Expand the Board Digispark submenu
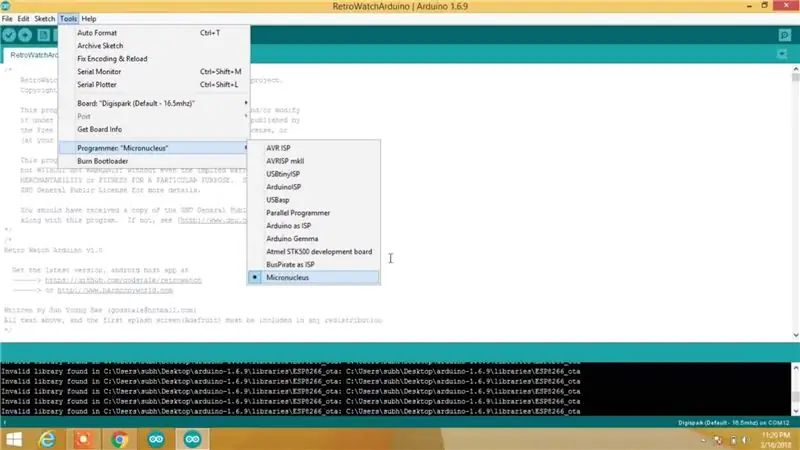This screenshot has height=450, width=800. tap(154, 103)
